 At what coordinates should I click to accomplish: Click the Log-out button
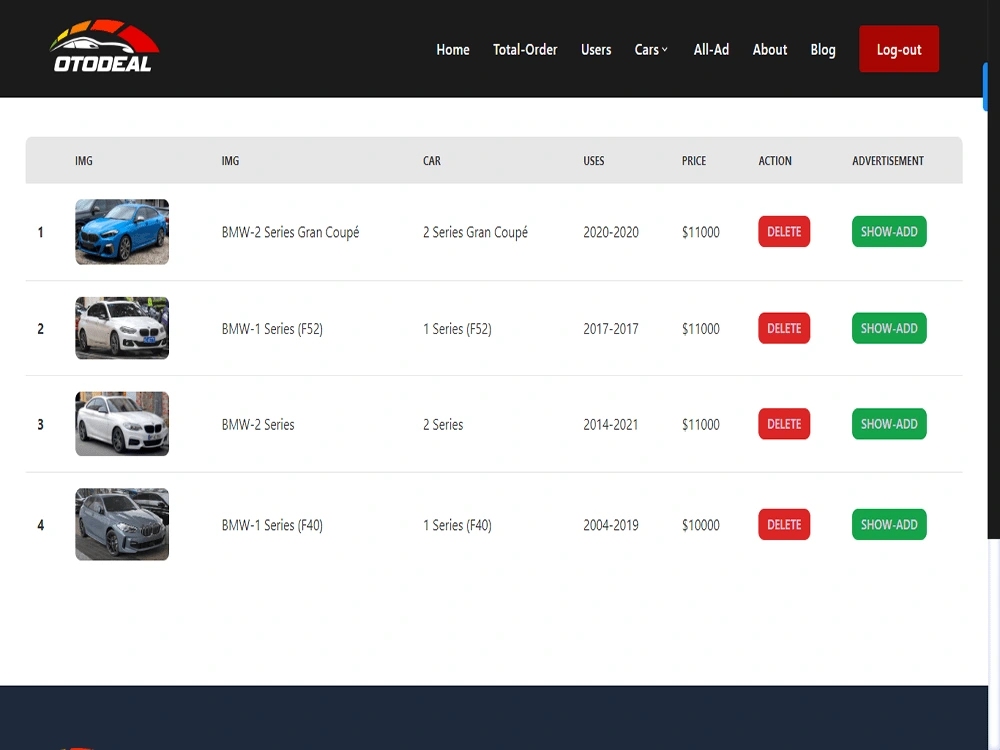pyautogui.click(x=899, y=49)
